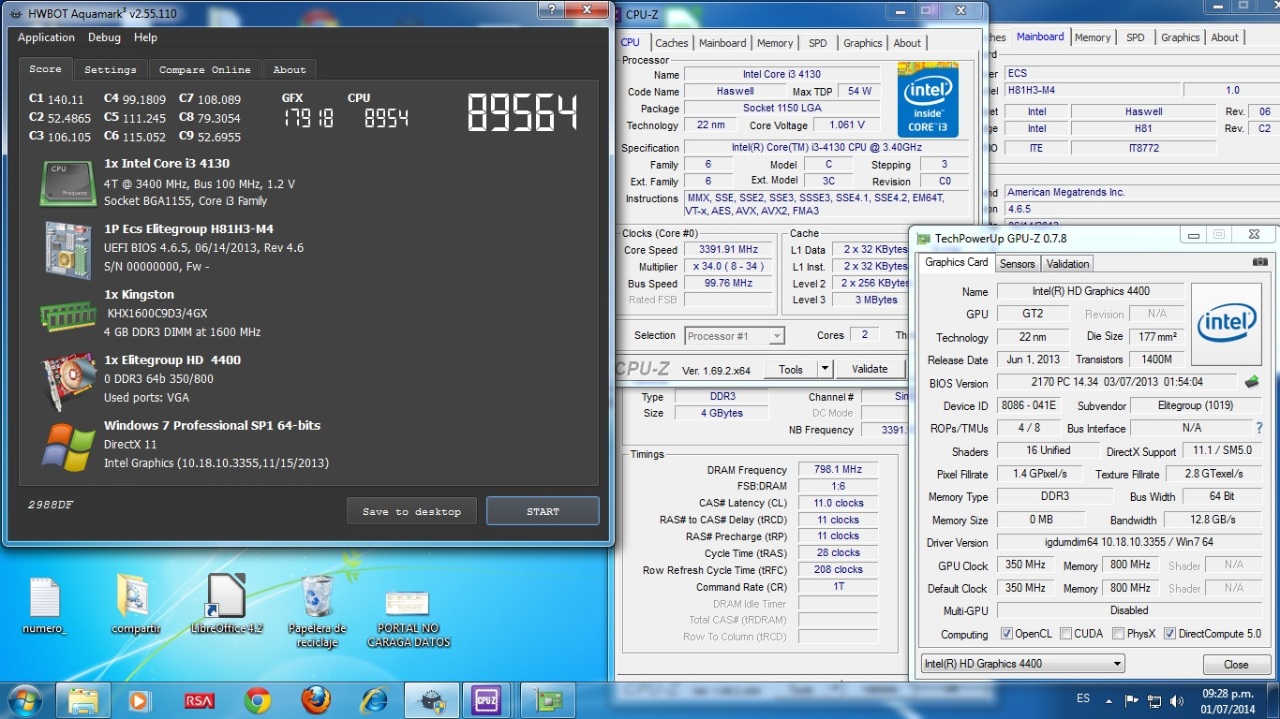
Task: Click the Driver Version field in GPU-Z
Action: pyautogui.click(x=1130, y=542)
